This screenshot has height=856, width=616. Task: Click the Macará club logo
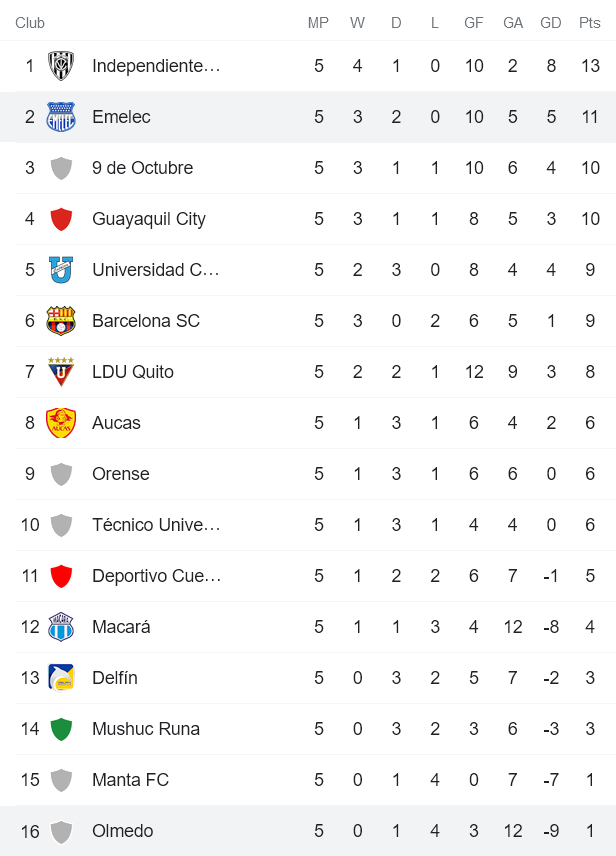pos(62,627)
